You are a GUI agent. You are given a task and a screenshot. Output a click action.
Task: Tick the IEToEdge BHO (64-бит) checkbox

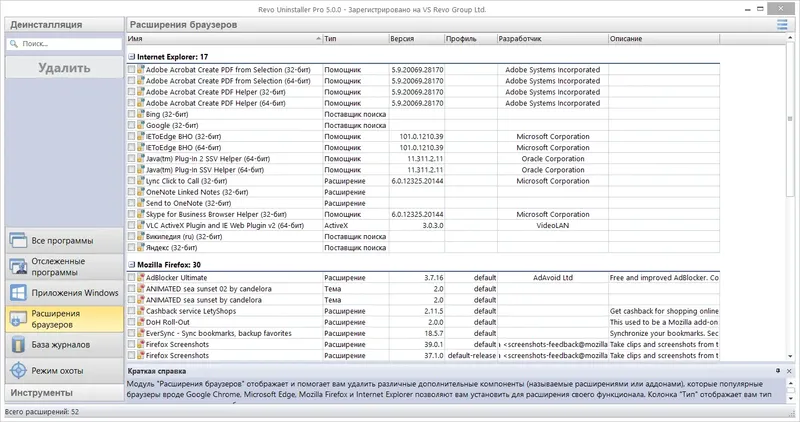click(132, 147)
